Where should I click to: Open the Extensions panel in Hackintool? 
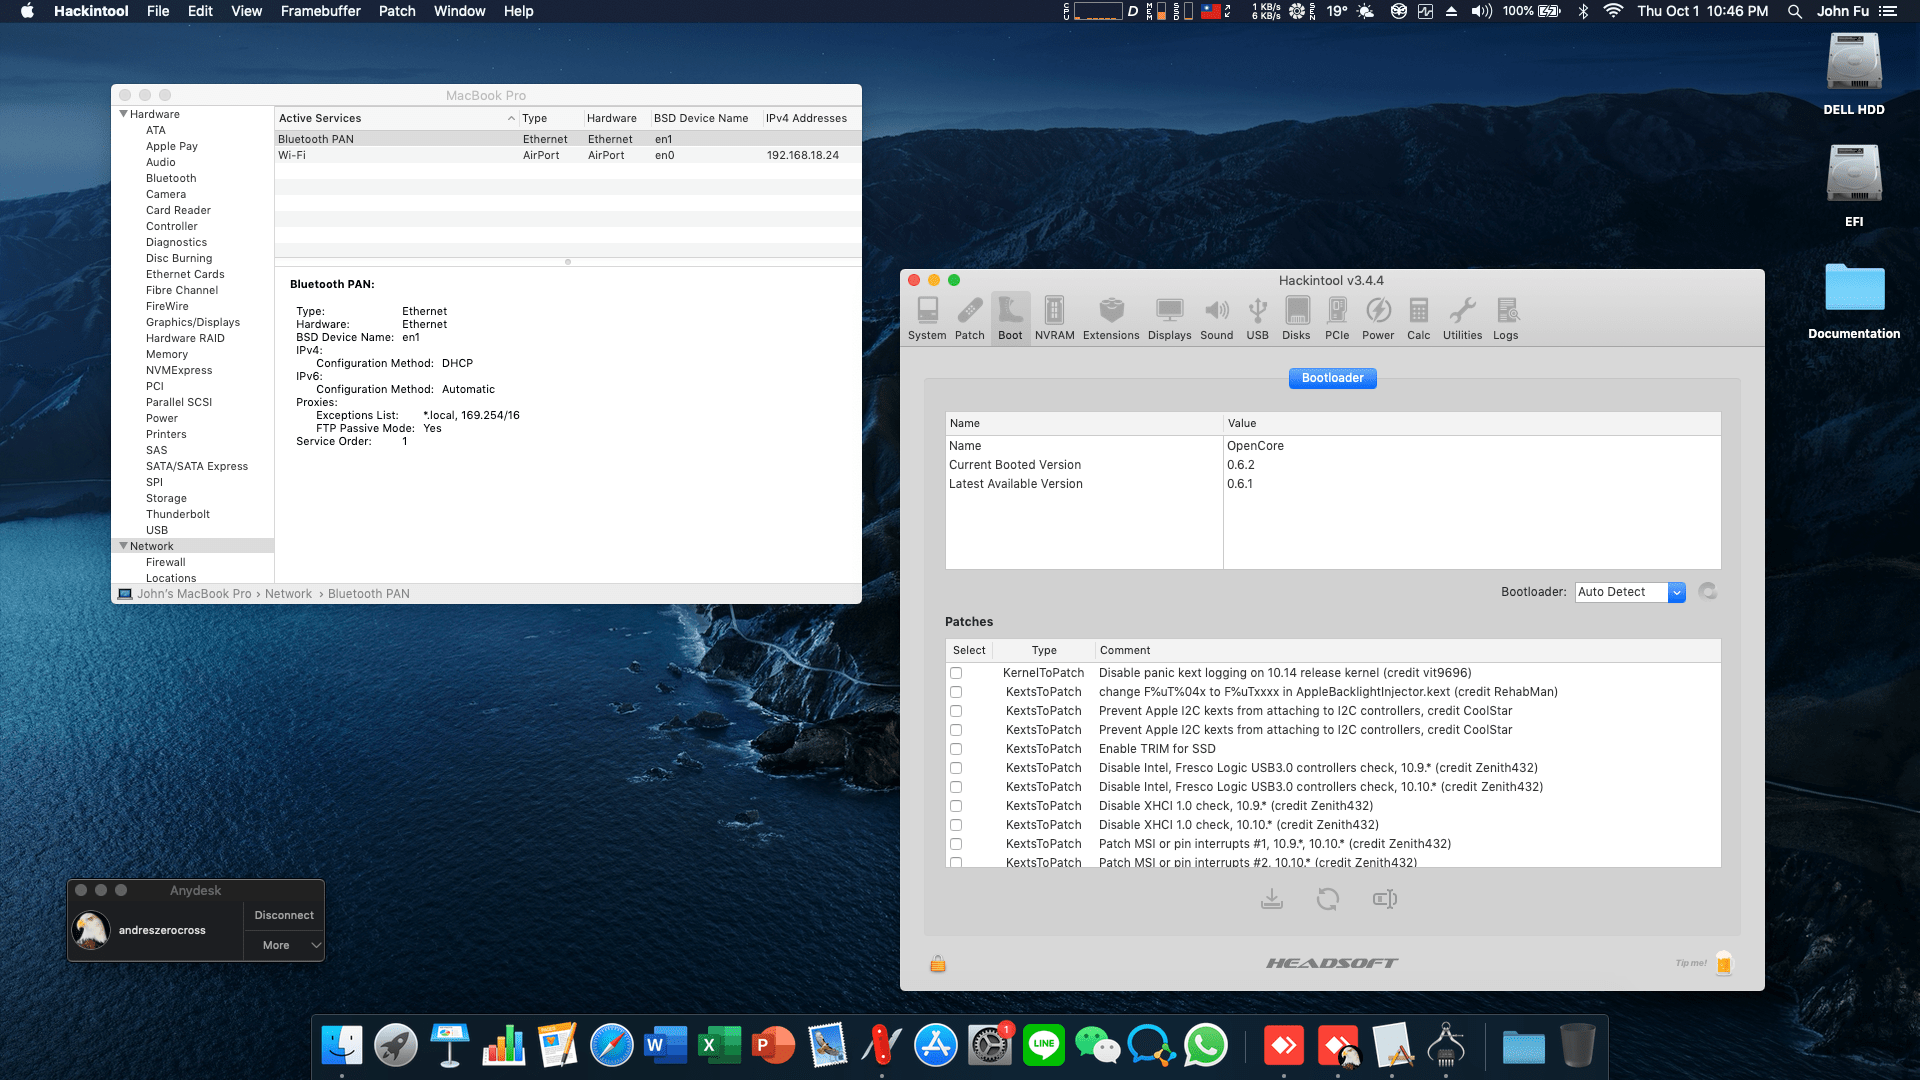1110,317
